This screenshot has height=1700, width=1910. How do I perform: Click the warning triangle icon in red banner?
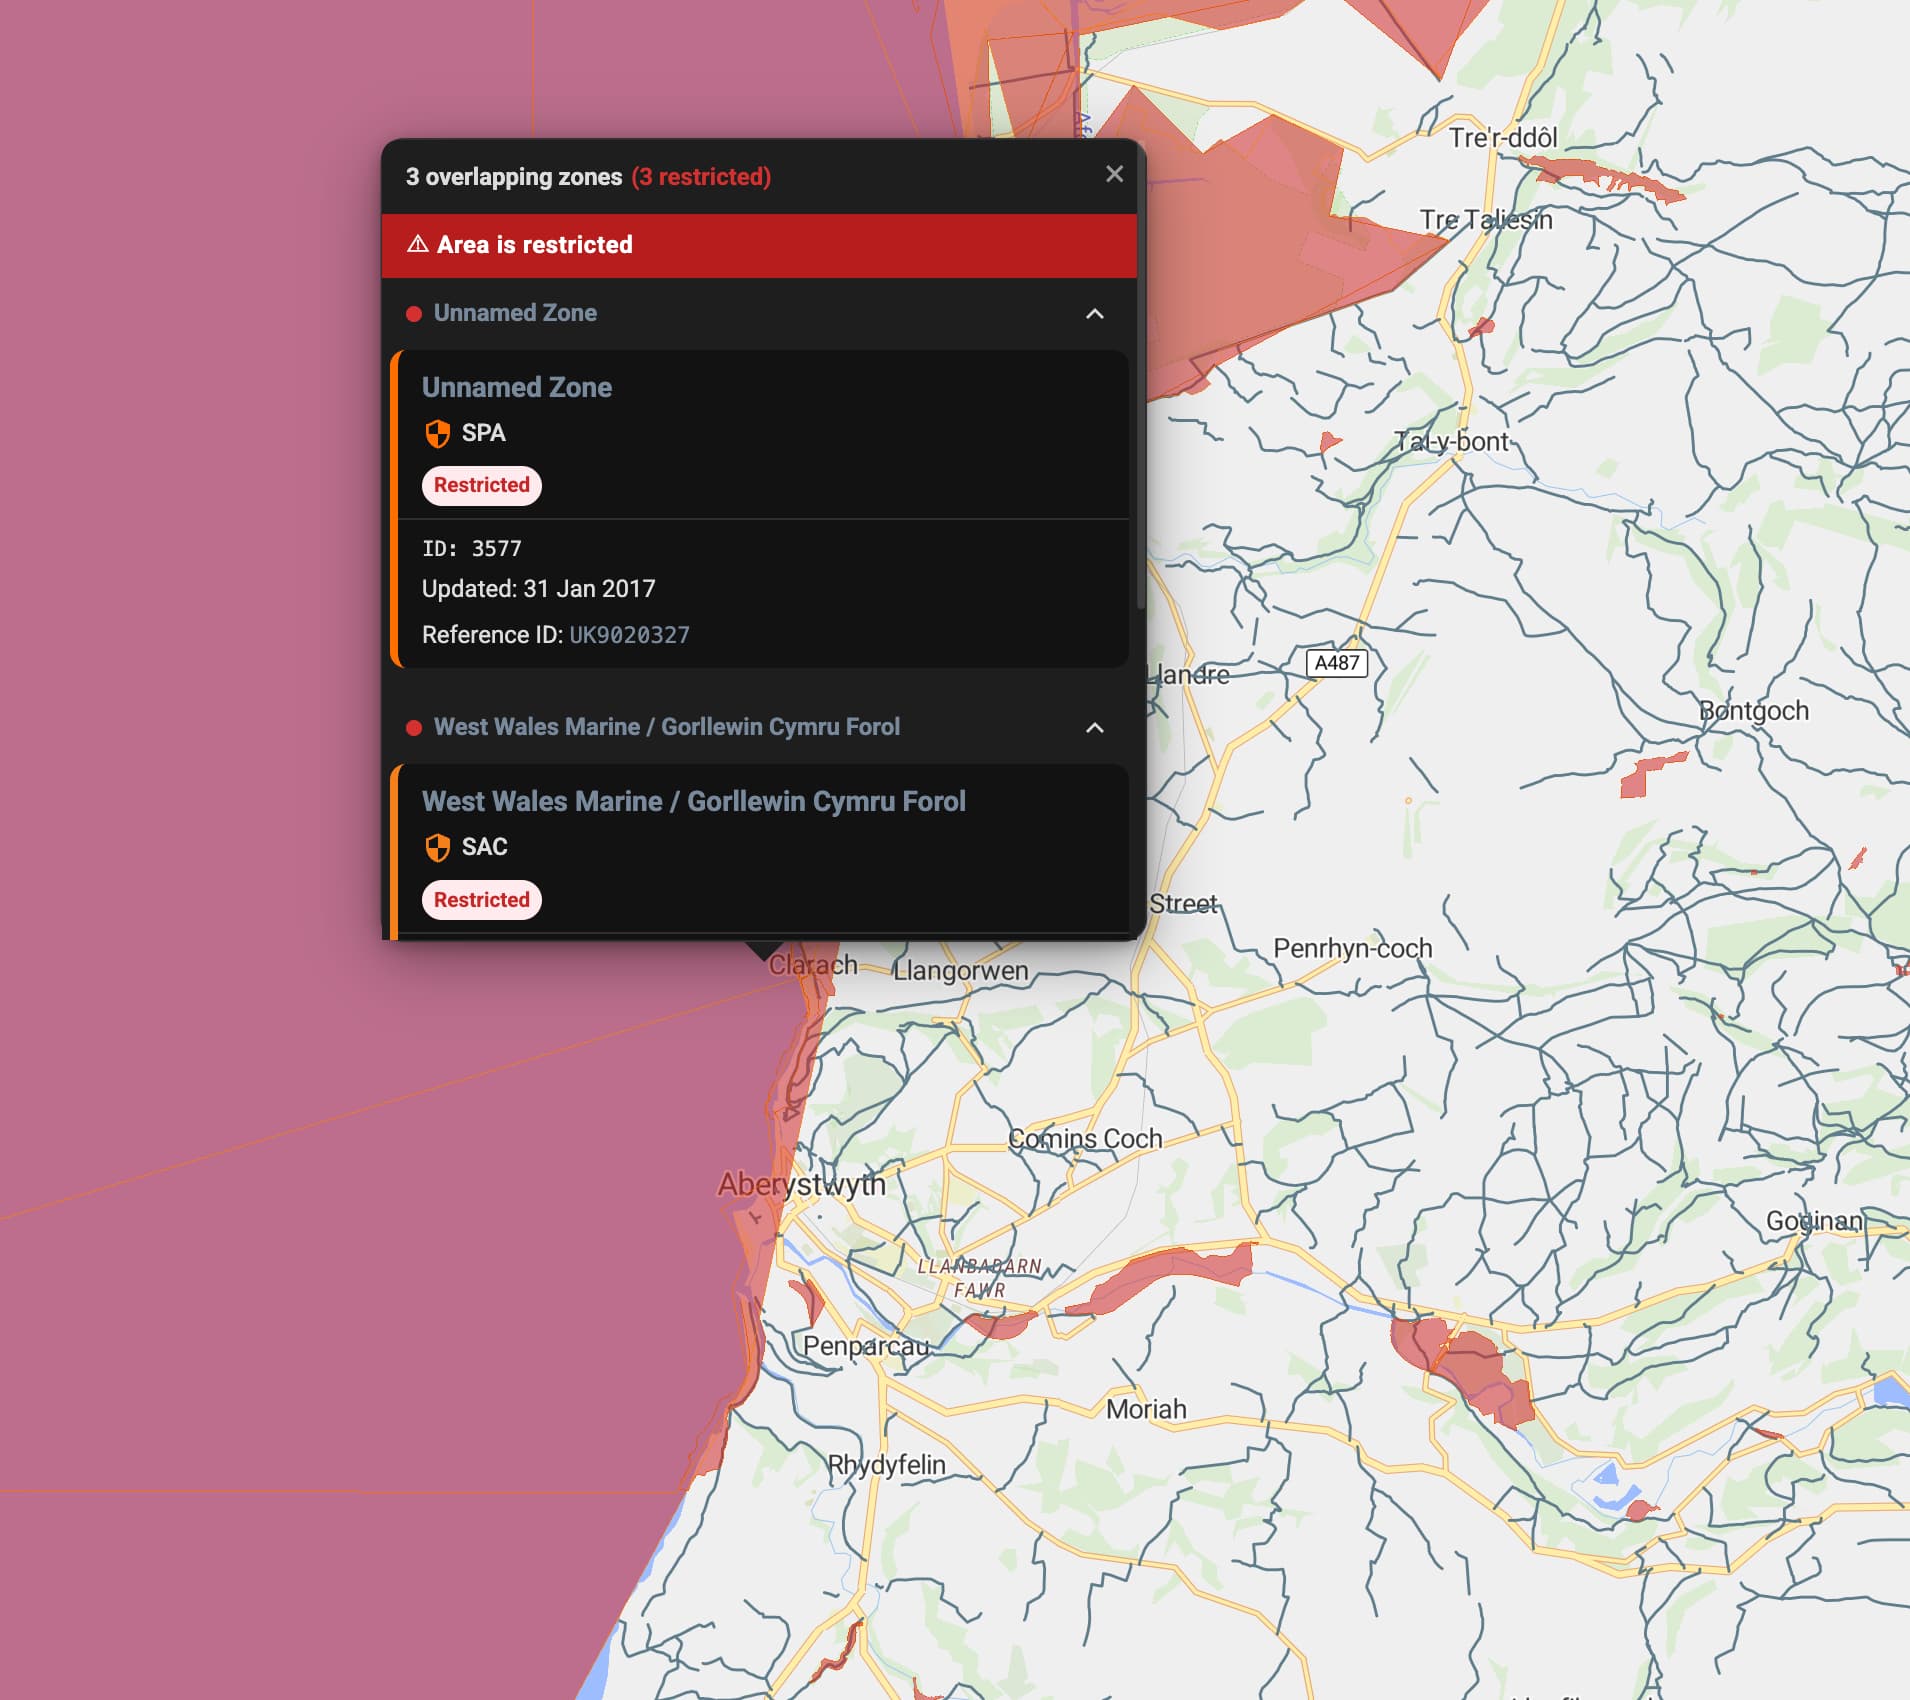(418, 244)
